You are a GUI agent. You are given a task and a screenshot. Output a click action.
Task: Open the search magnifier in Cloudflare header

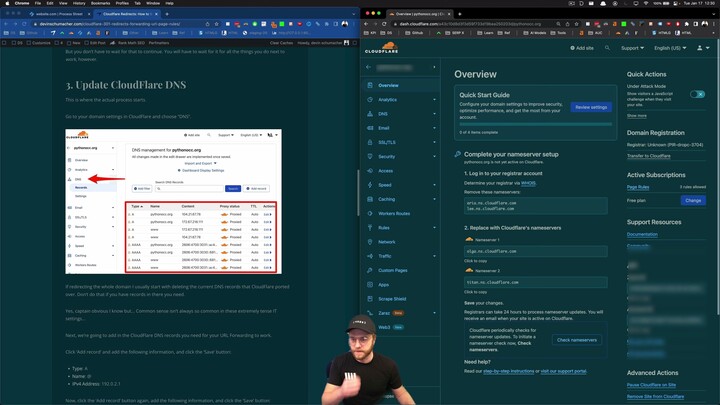pyautogui.click(x=607, y=48)
